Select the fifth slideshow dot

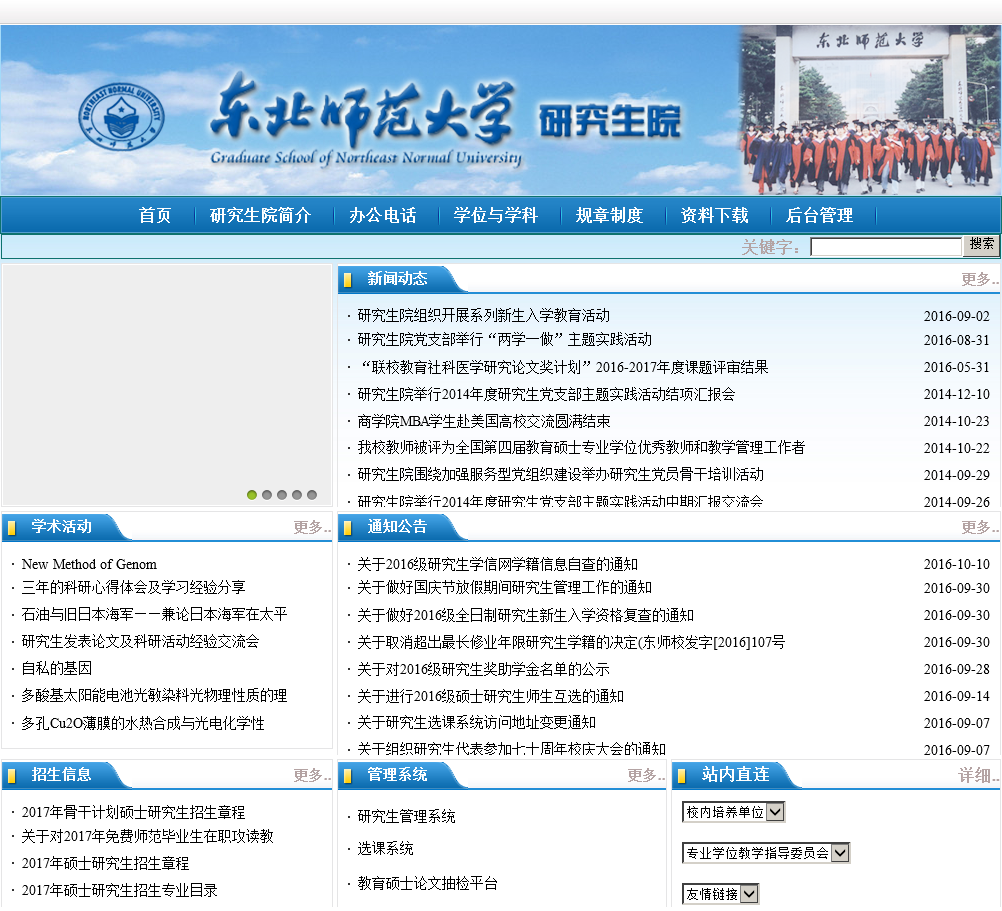point(312,494)
